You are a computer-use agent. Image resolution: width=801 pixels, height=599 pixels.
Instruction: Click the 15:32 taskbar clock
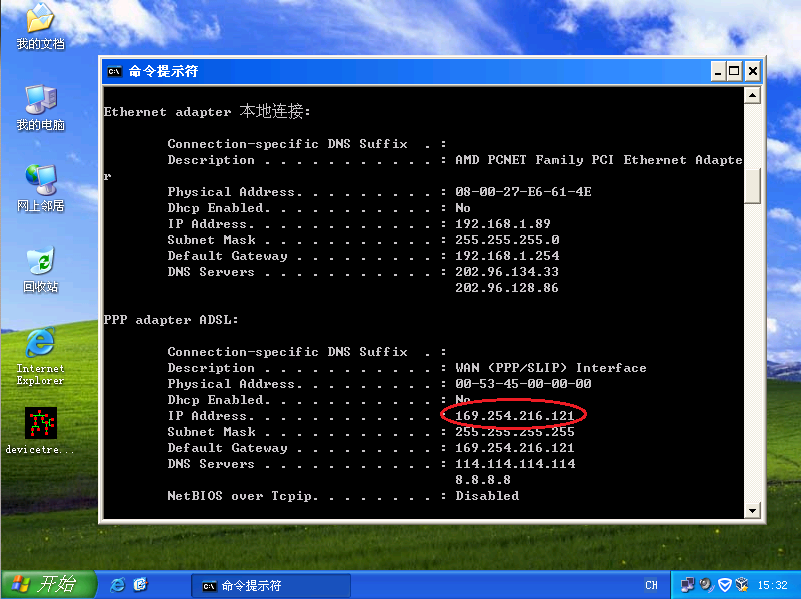772,585
